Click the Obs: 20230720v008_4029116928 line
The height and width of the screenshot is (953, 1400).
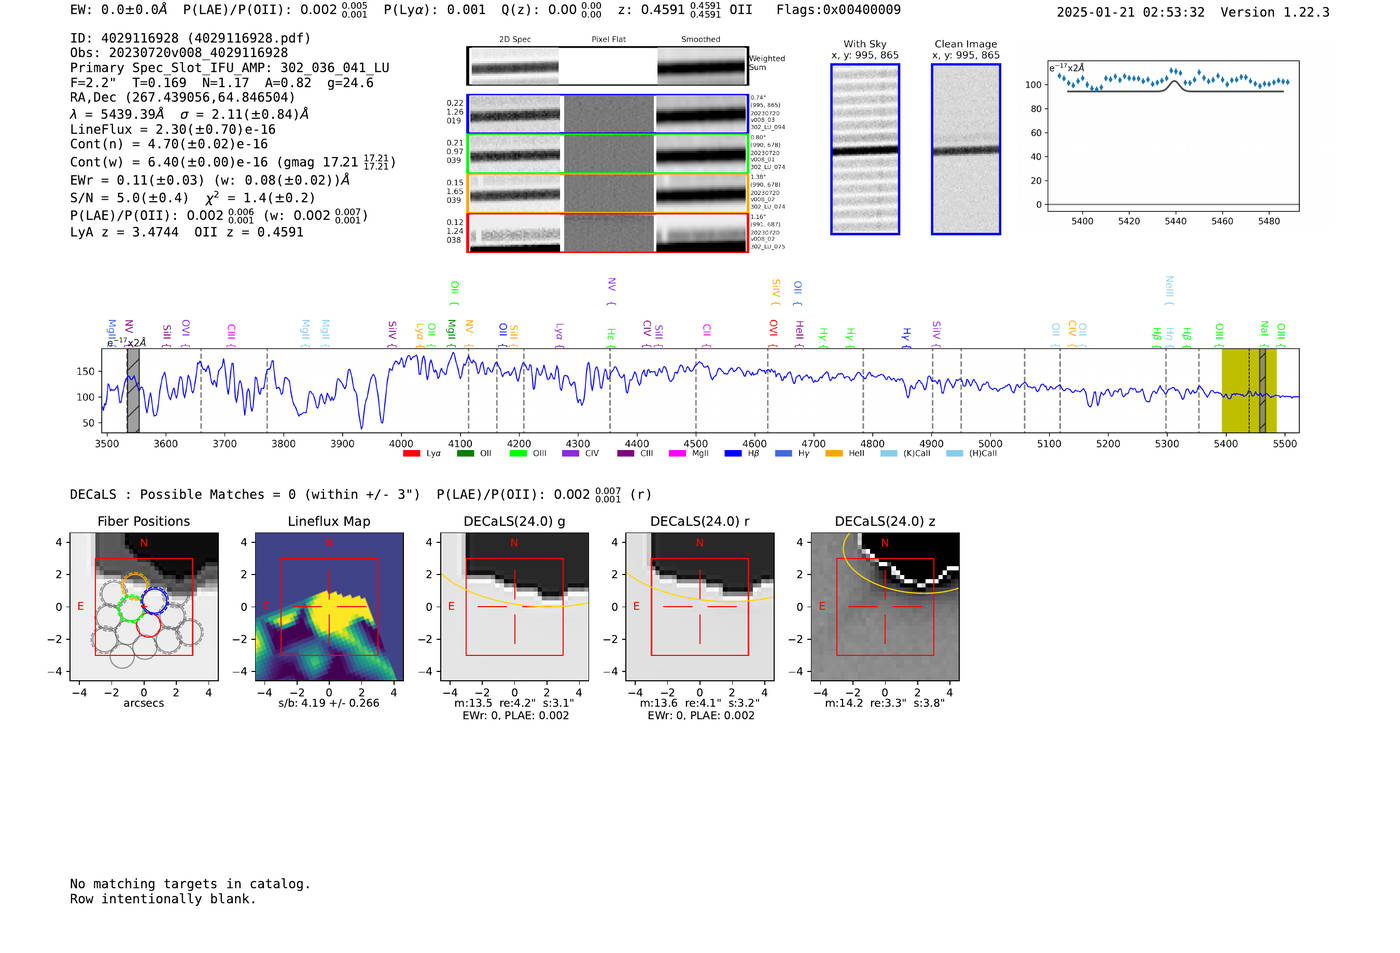point(179,53)
